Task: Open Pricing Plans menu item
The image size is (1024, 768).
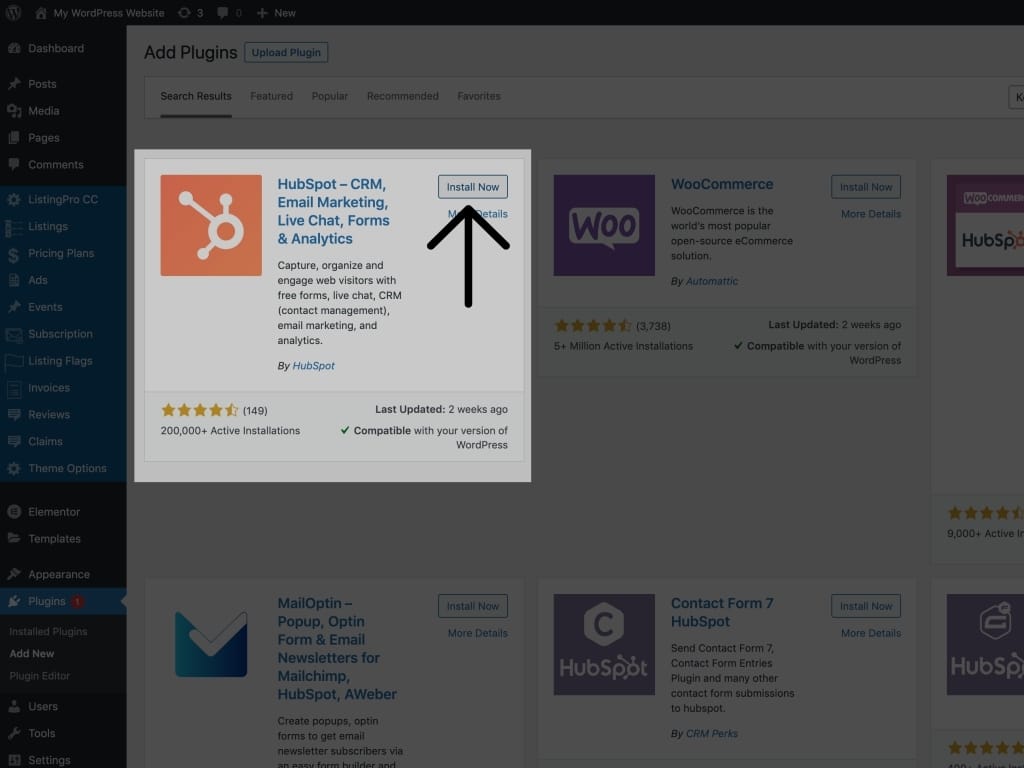Action: [63, 253]
